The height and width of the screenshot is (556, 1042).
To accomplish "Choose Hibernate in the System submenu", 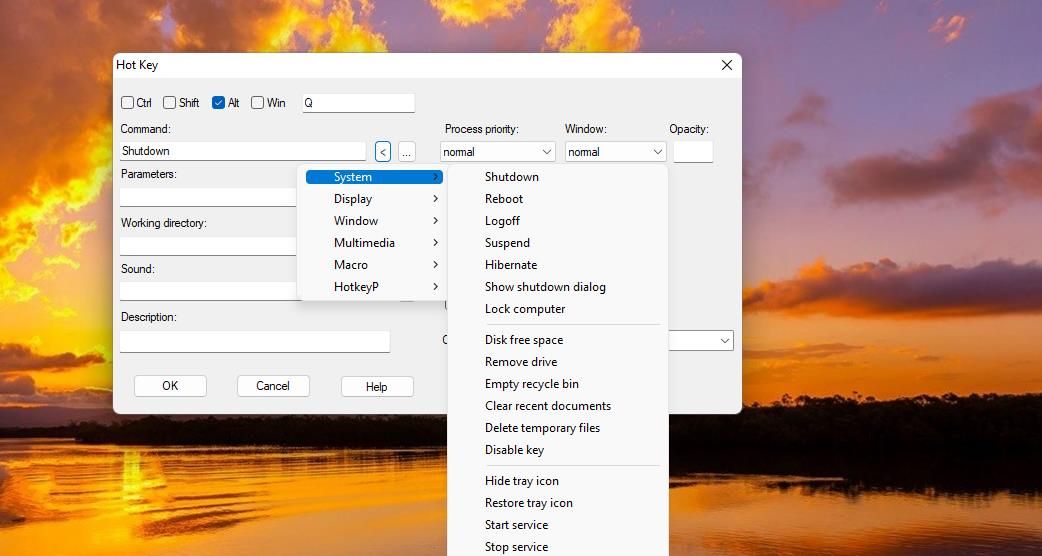I will 511,265.
